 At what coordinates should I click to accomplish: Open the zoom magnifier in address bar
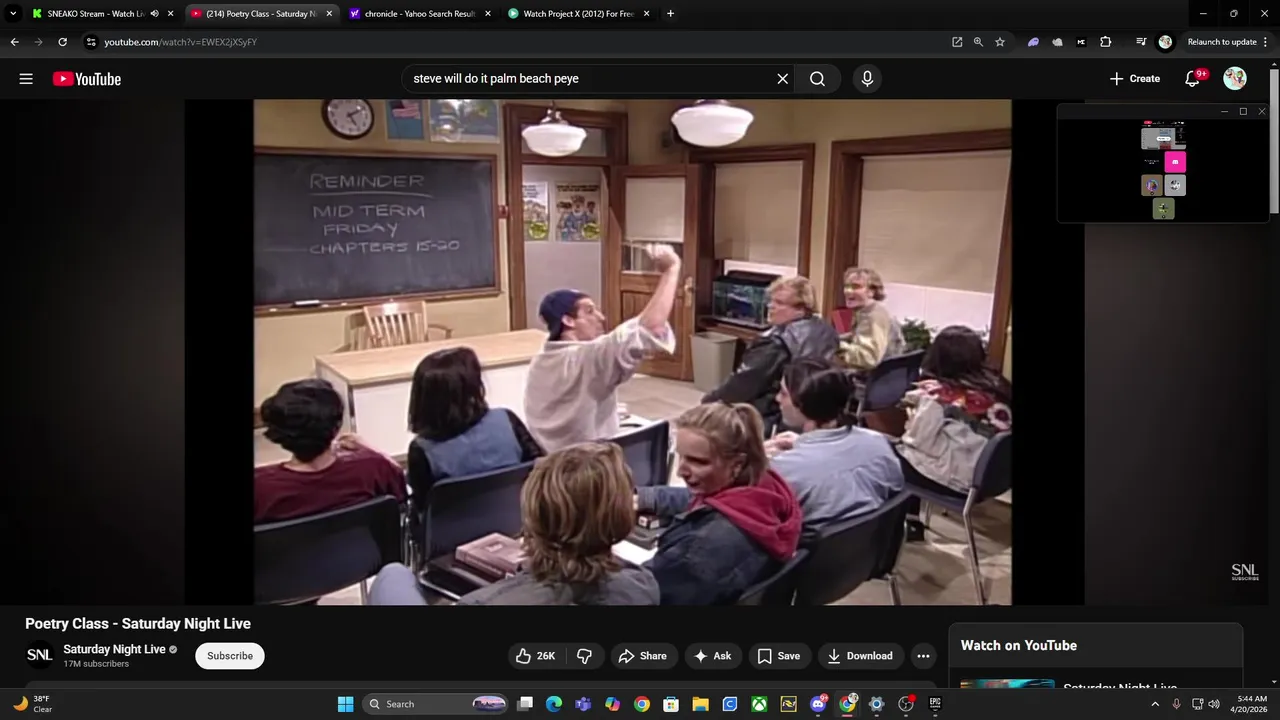[x=978, y=42]
